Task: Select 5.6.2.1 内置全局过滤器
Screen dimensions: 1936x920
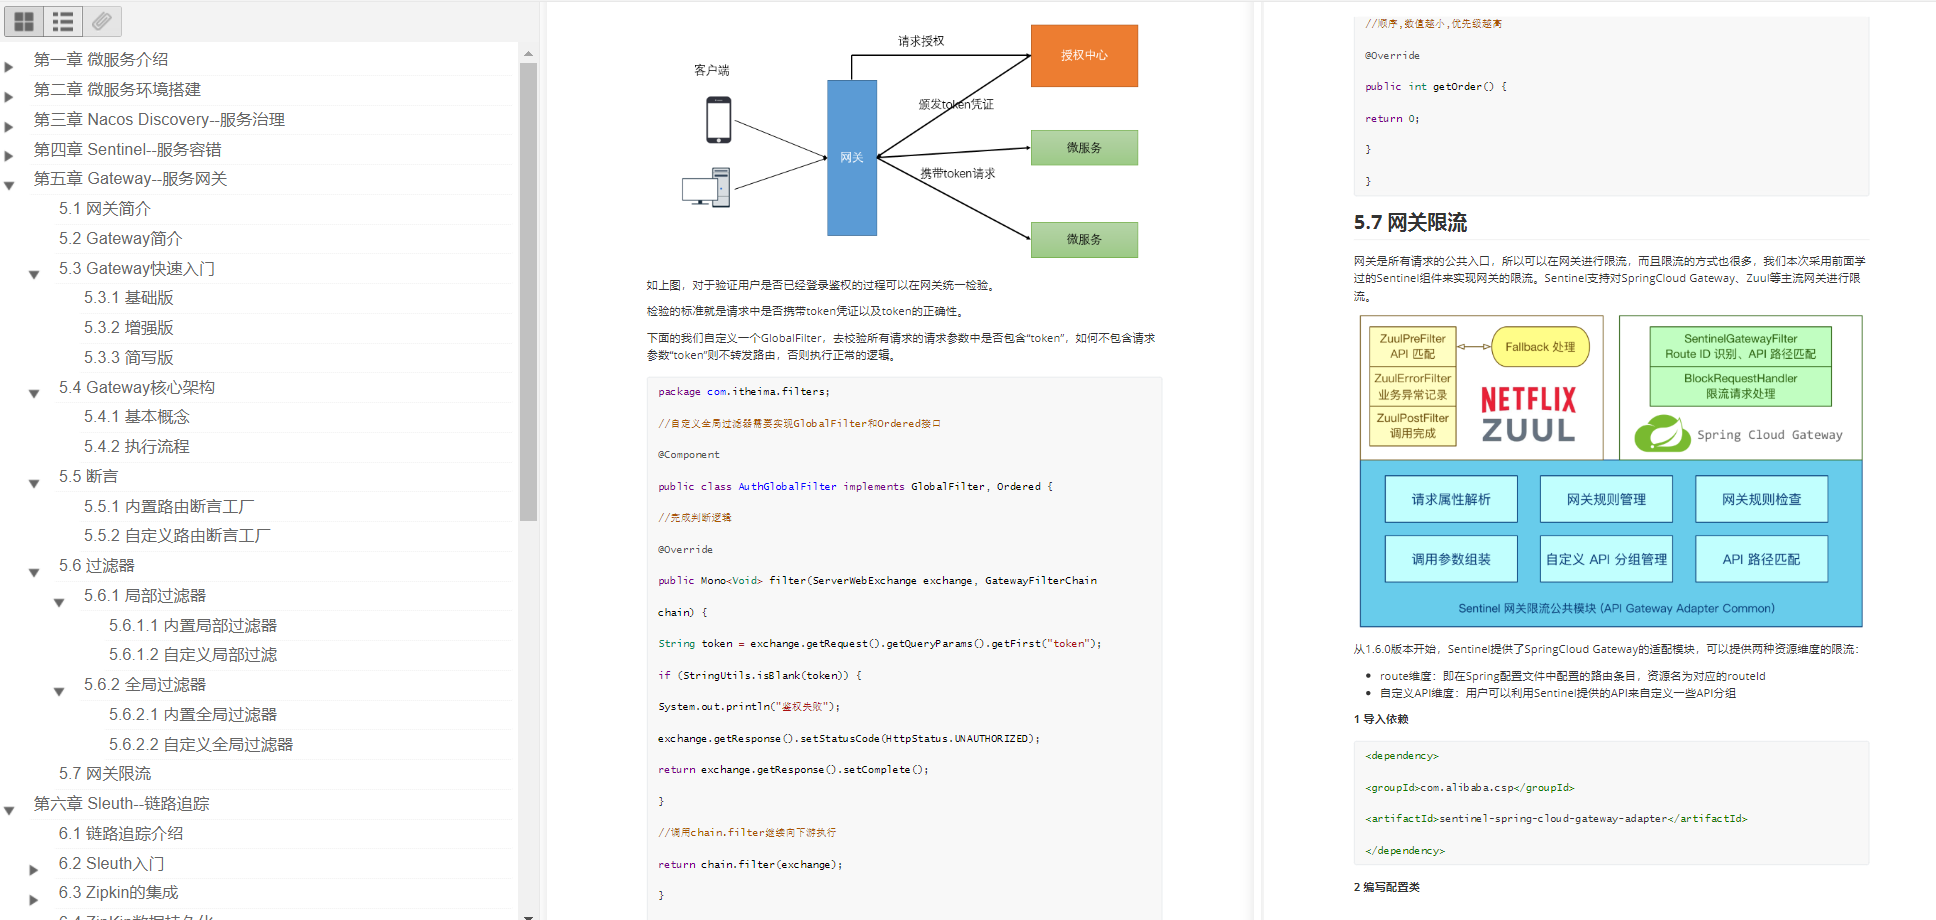Action: tap(193, 715)
